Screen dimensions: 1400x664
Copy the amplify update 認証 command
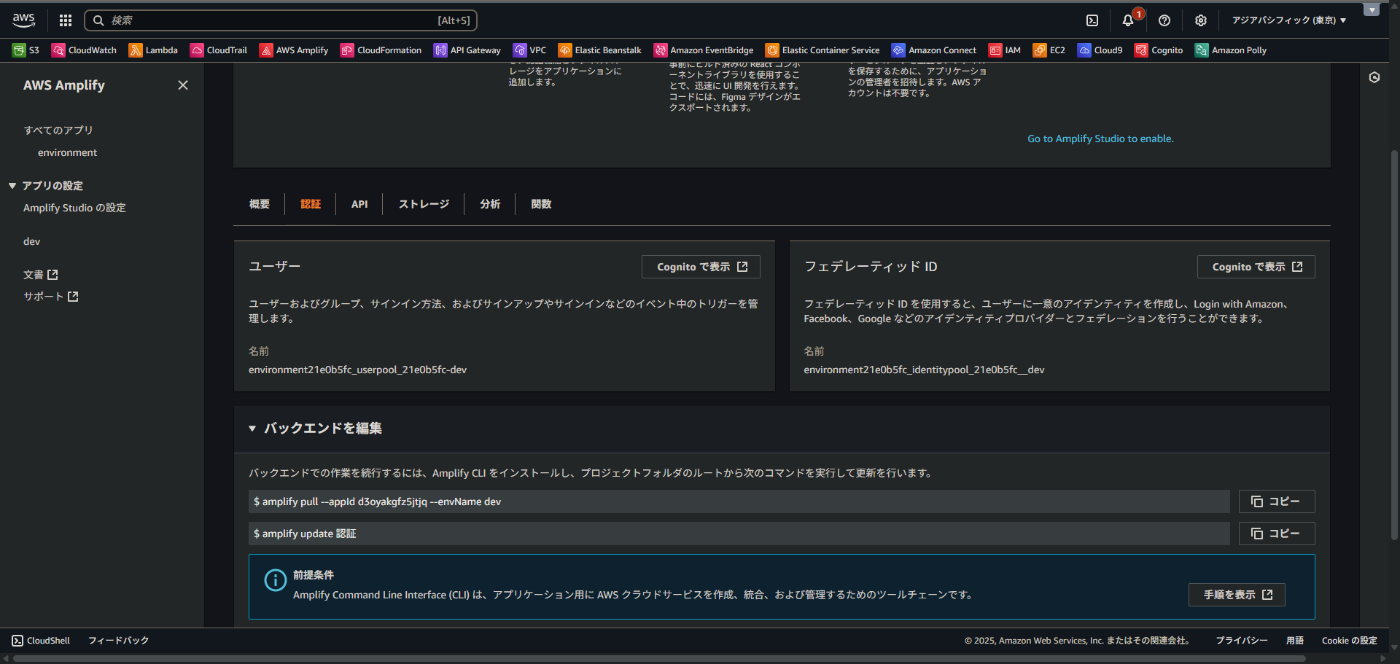1277,534
